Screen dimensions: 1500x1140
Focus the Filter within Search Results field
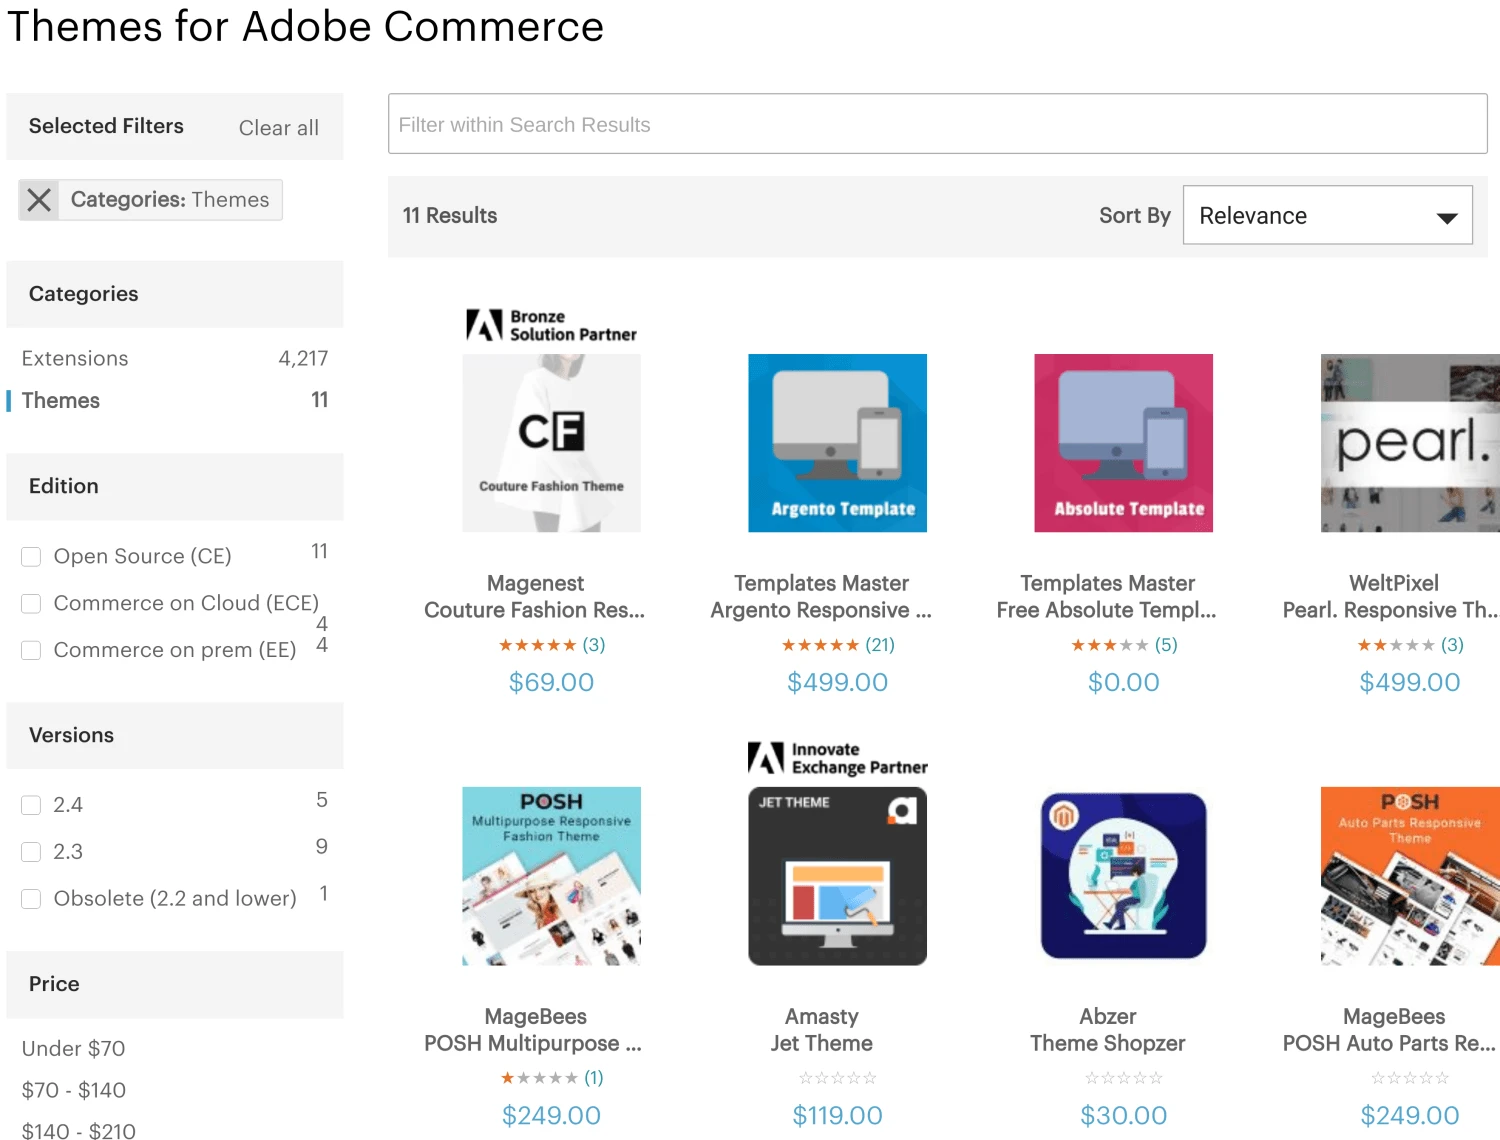937,124
